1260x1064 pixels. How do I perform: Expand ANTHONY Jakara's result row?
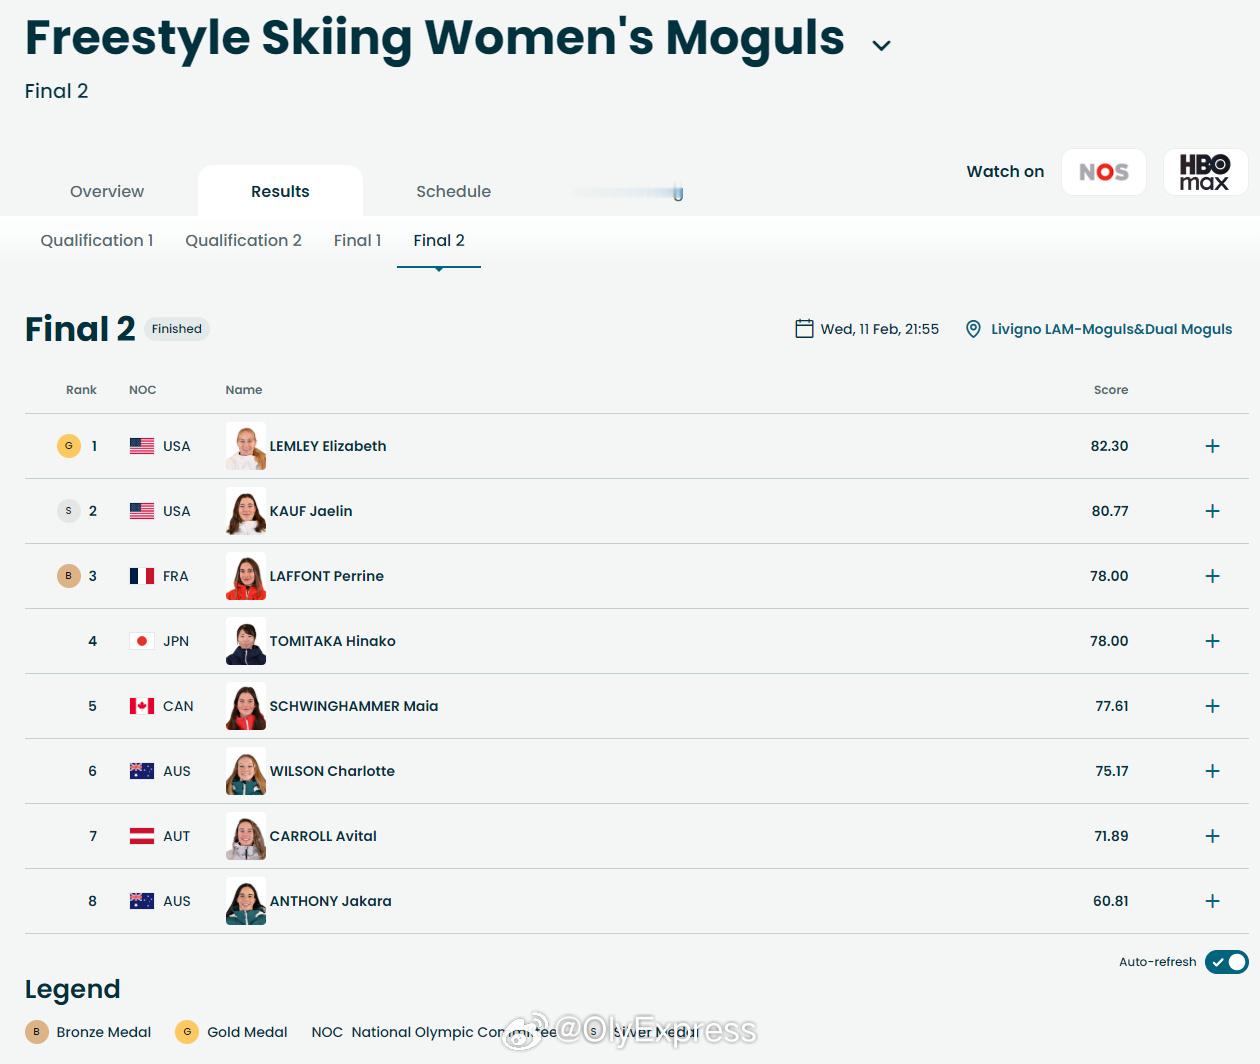(x=1212, y=901)
